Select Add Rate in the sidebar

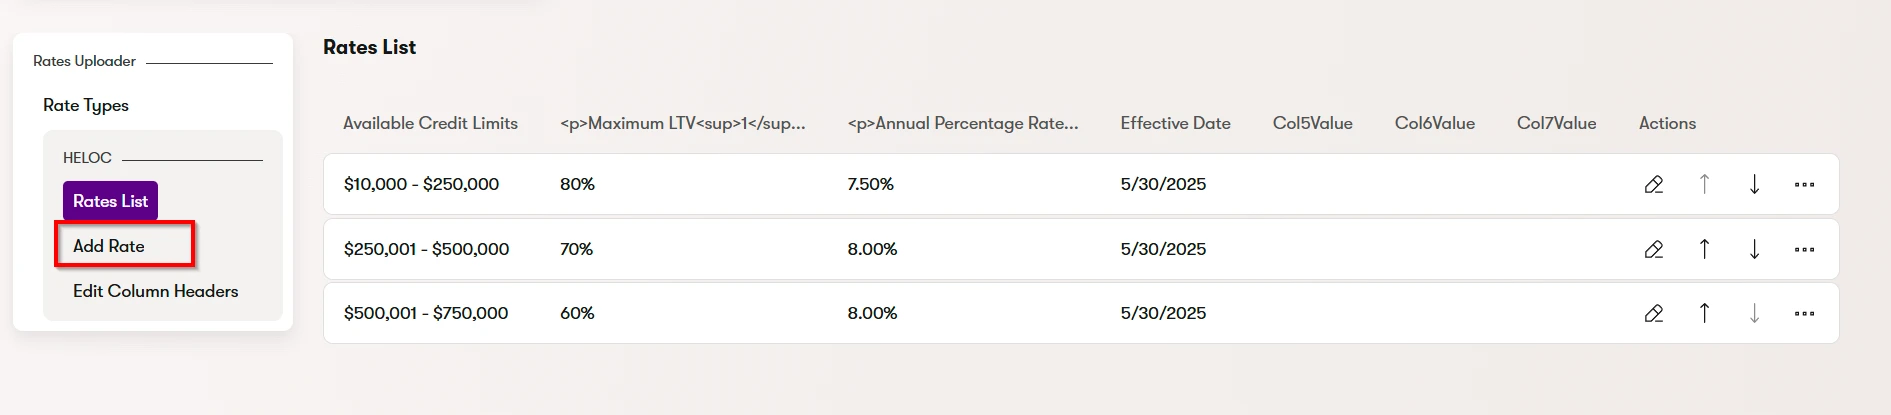coord(109,246)
